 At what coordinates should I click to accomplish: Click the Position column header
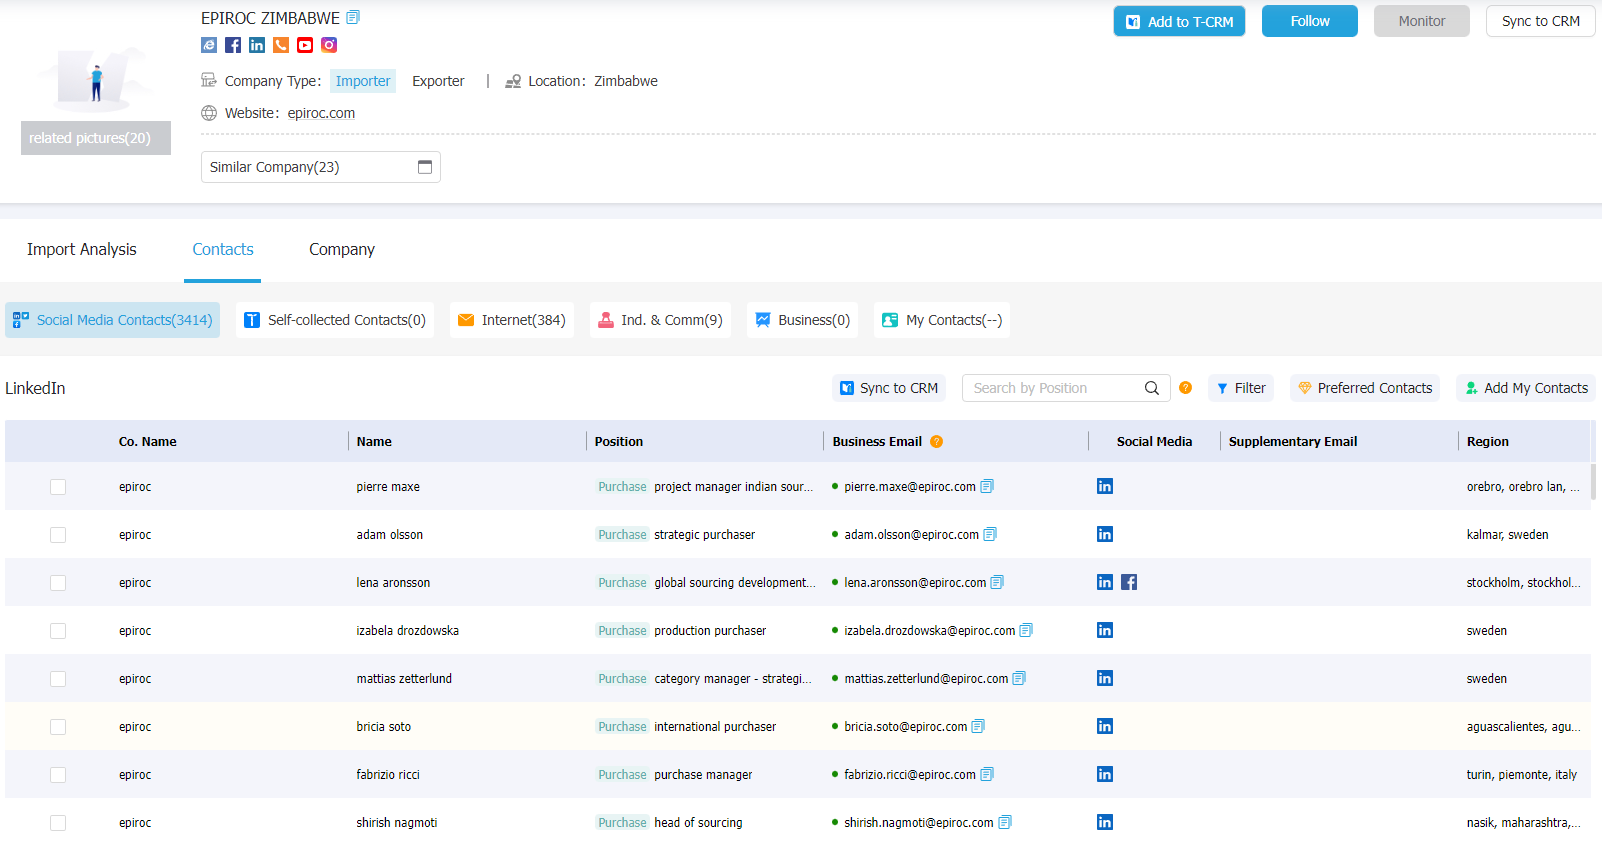tap(619, 441)
